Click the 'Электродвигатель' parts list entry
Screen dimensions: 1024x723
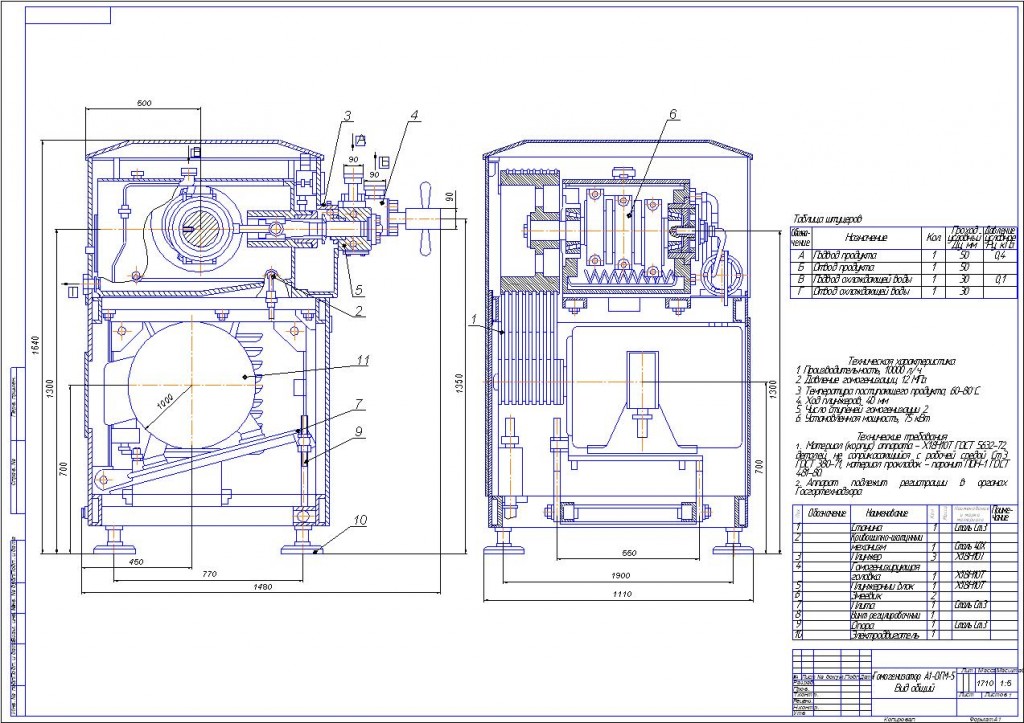[x=885, y=635]
